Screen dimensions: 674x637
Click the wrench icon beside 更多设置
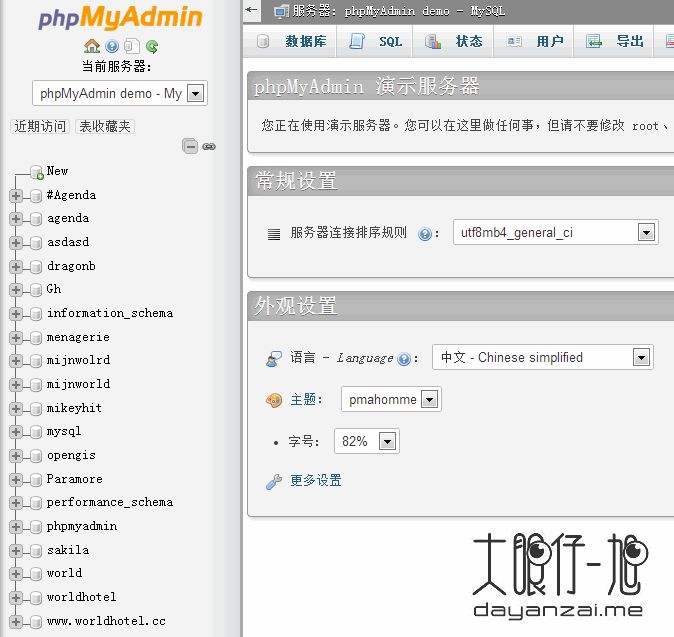pos(274,481)
